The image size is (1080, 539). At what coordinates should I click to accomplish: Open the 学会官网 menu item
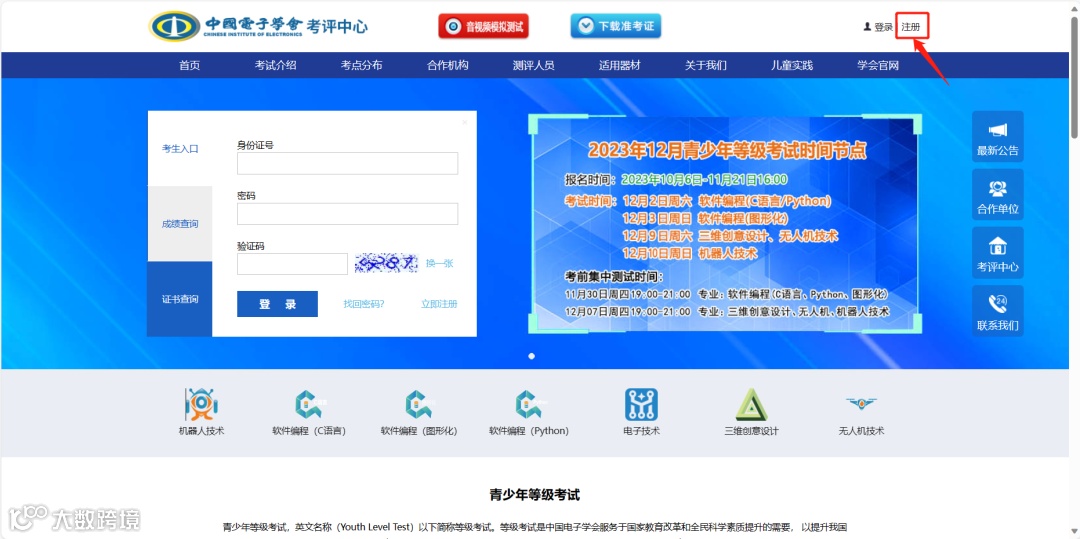(878, 65)
